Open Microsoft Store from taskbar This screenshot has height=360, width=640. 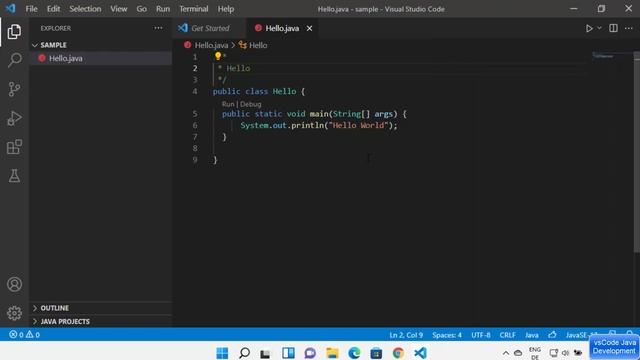pos(376,353)
